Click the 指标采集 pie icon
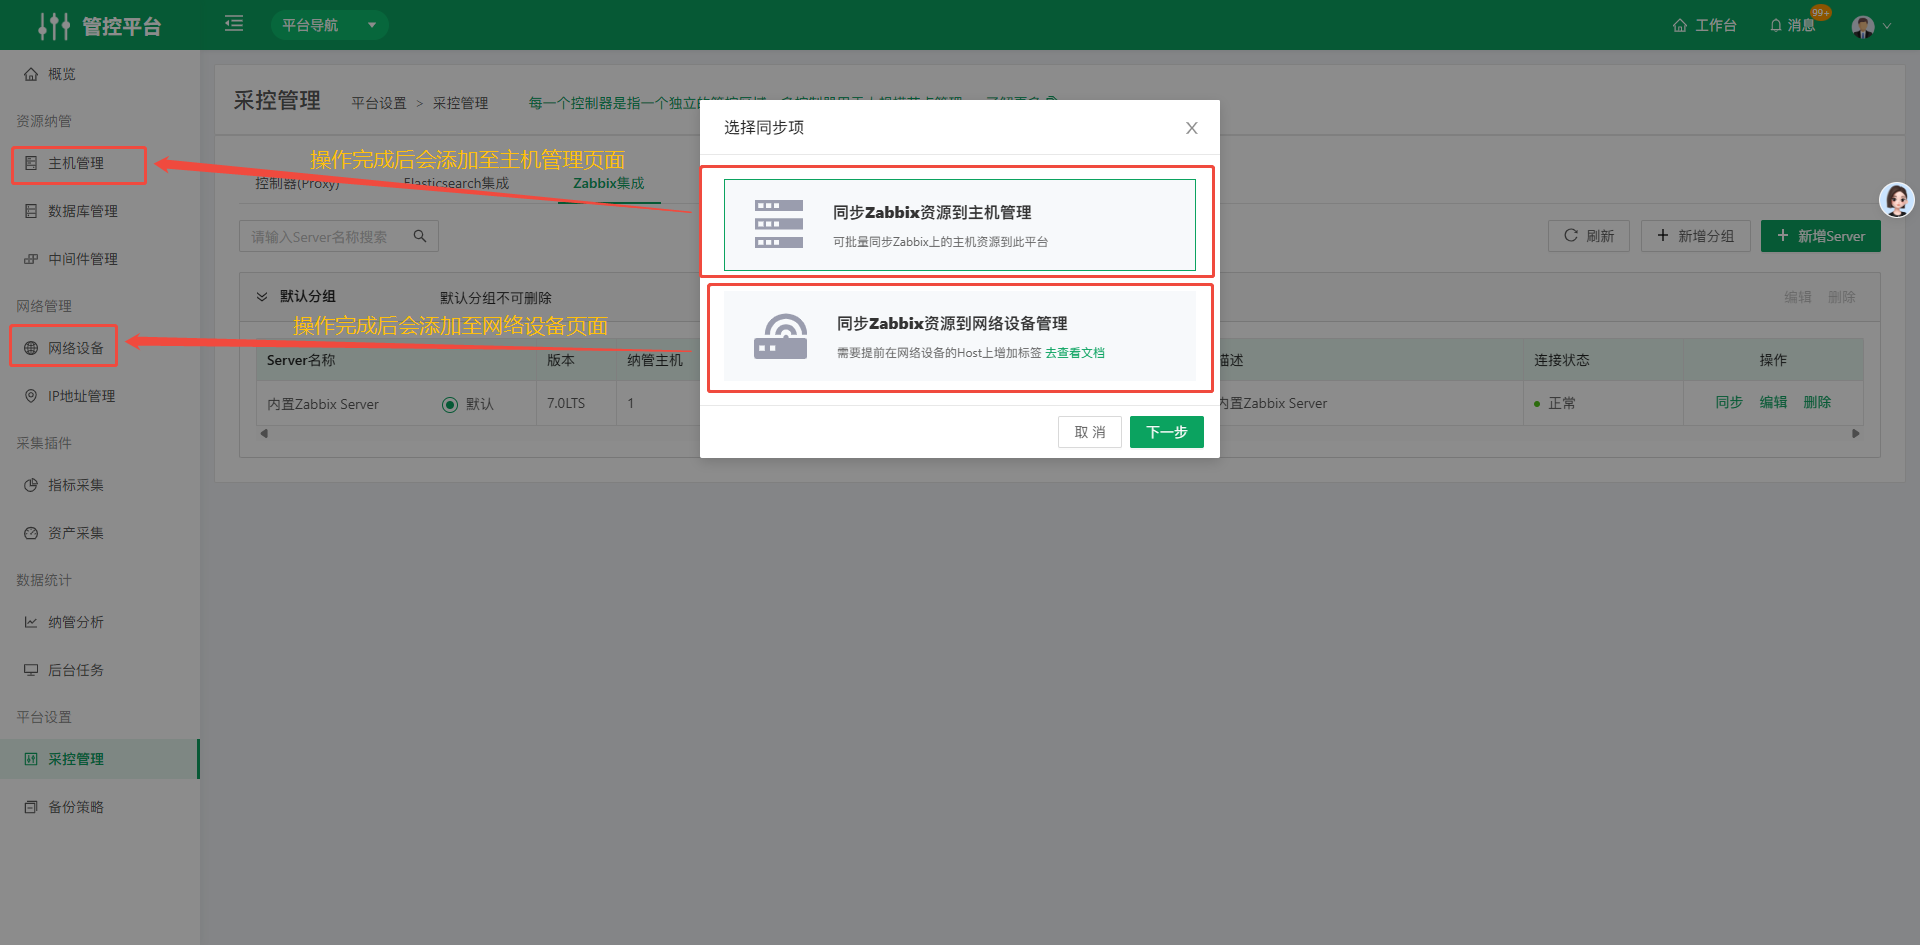Viewport: 1920px width, 945px height. 31,485
